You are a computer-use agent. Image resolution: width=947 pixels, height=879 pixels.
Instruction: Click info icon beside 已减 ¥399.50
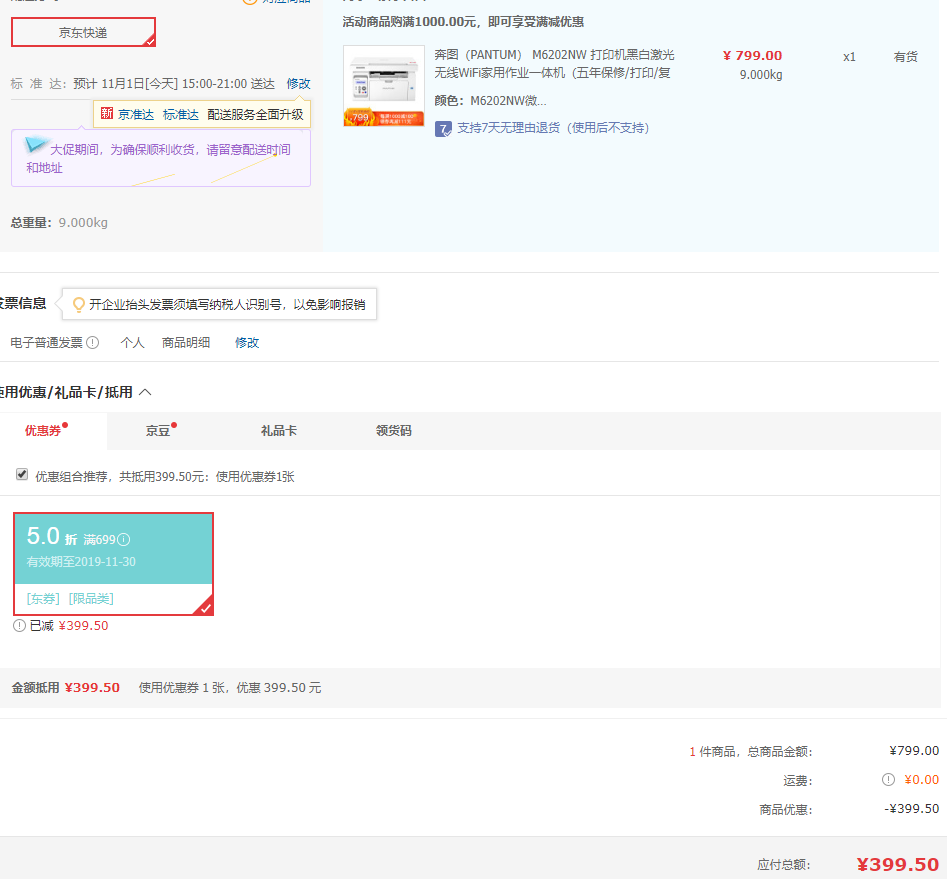pos(19,626)
